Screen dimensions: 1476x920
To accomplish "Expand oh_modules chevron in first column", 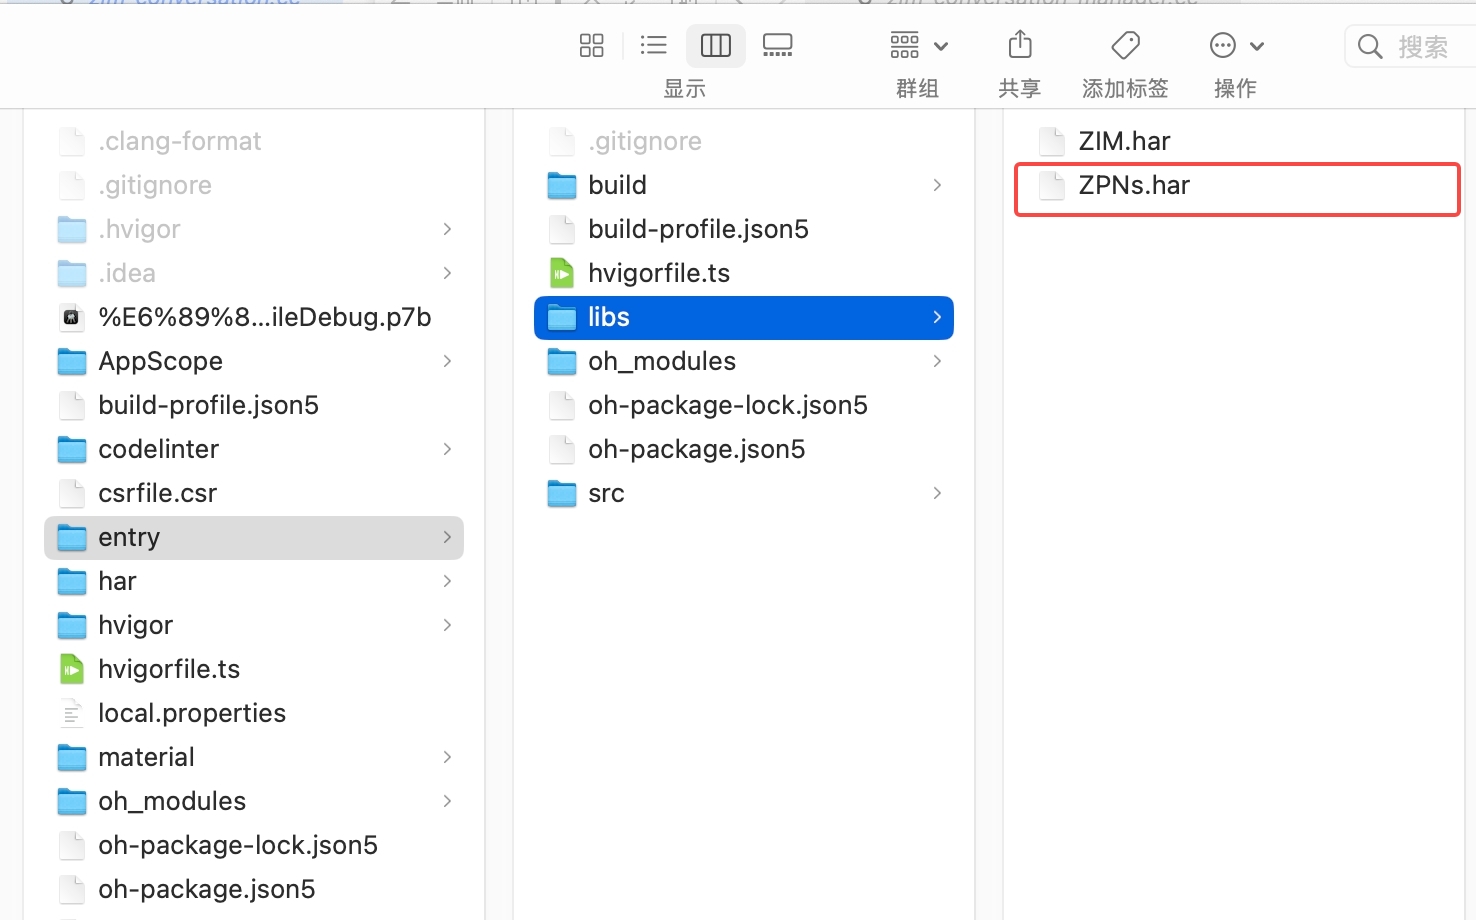I will click(x=447, y=801).
